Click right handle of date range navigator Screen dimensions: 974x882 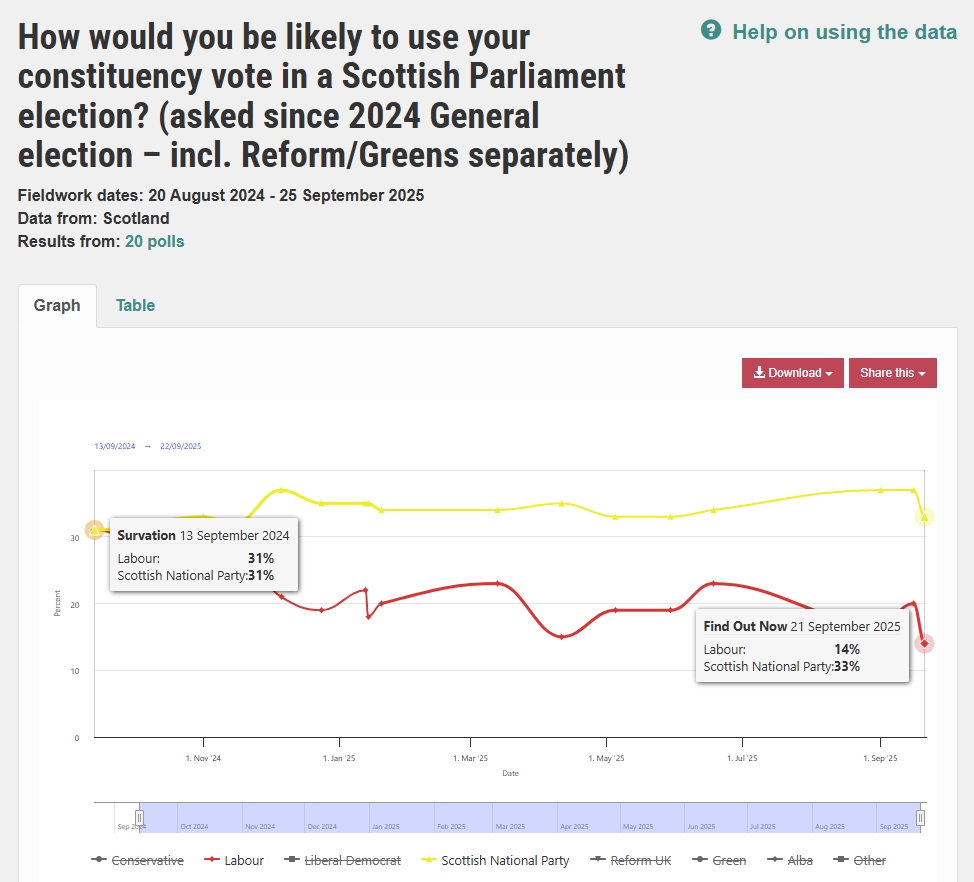click(x=921, y=817)
